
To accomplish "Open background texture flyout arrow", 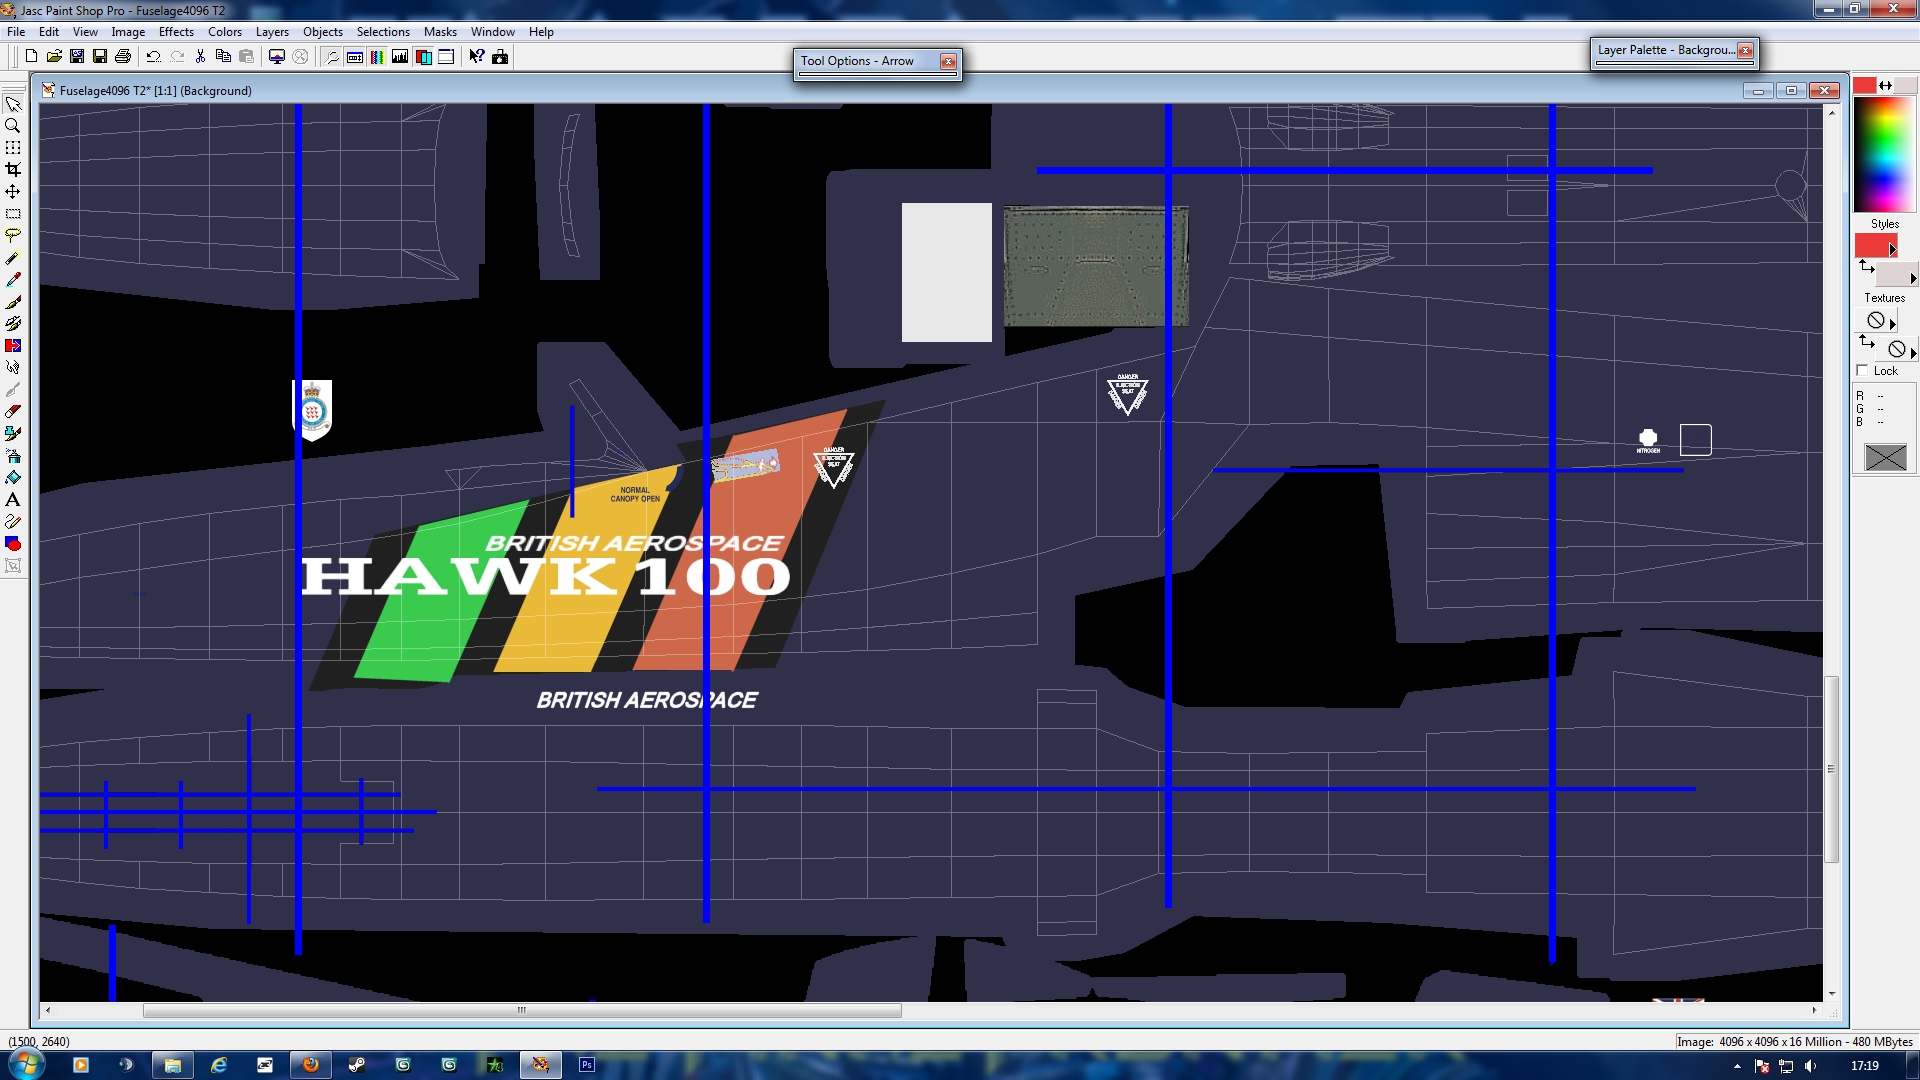I will point(1913,352).
